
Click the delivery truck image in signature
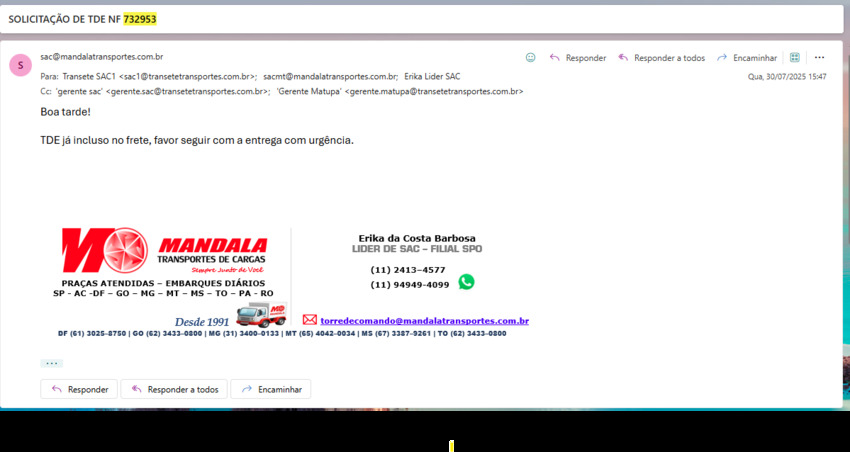[x=262, y=314]
